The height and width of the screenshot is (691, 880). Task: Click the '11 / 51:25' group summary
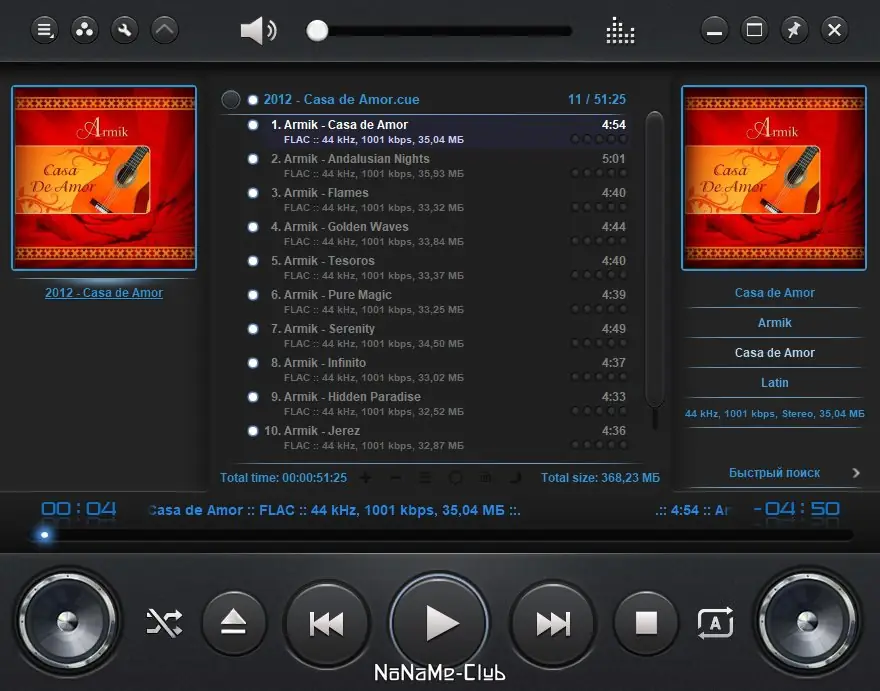(597, 99)
